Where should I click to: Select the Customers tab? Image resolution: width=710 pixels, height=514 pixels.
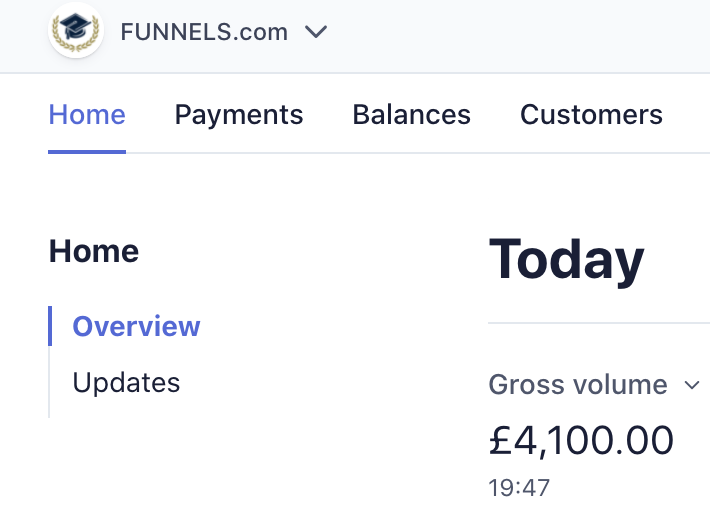(x=591, y=115)
